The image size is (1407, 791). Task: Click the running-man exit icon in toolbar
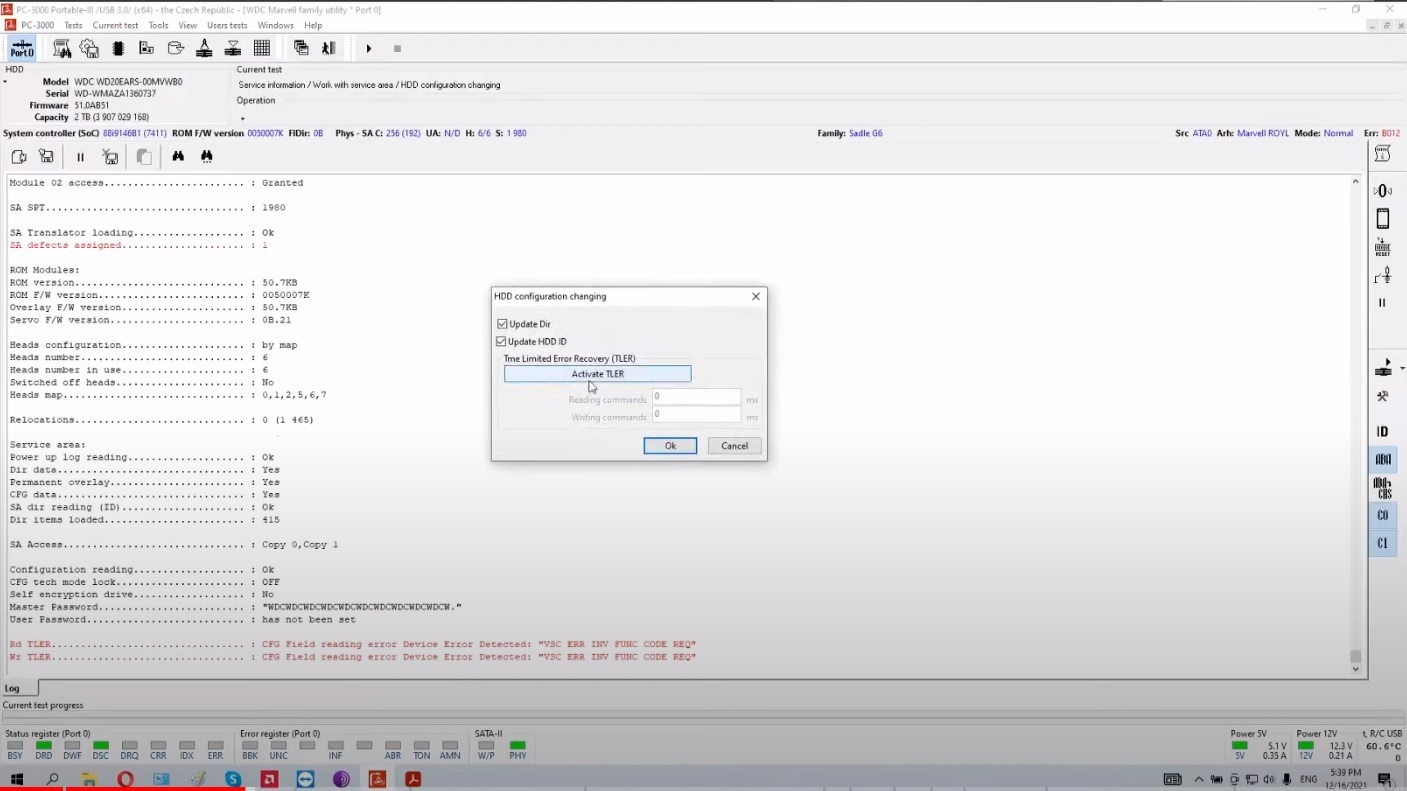(x=328, y=48)
